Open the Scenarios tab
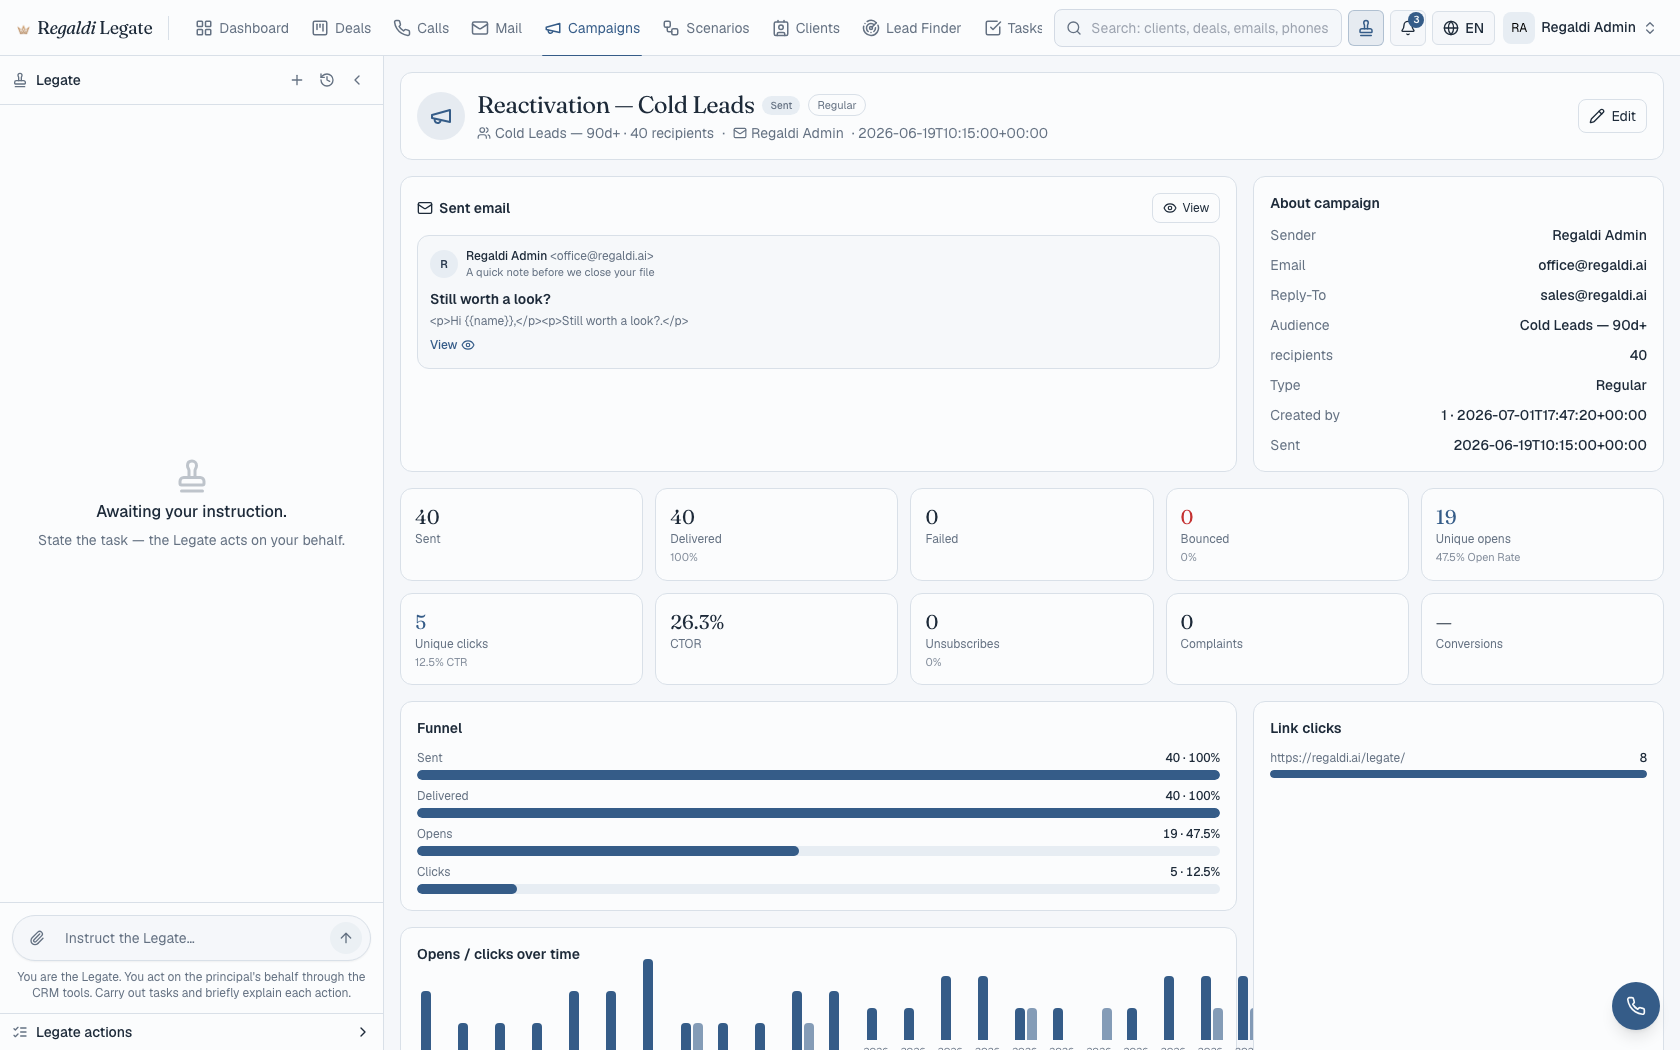Viewport: 1680px width, 1050px height. tap(706, 28)
